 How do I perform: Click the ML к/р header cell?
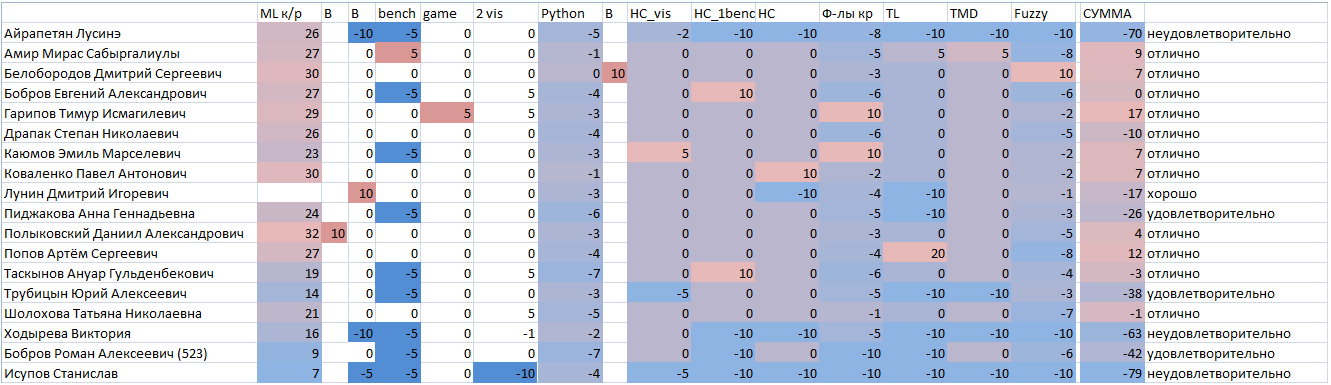(x=289, y=14)
